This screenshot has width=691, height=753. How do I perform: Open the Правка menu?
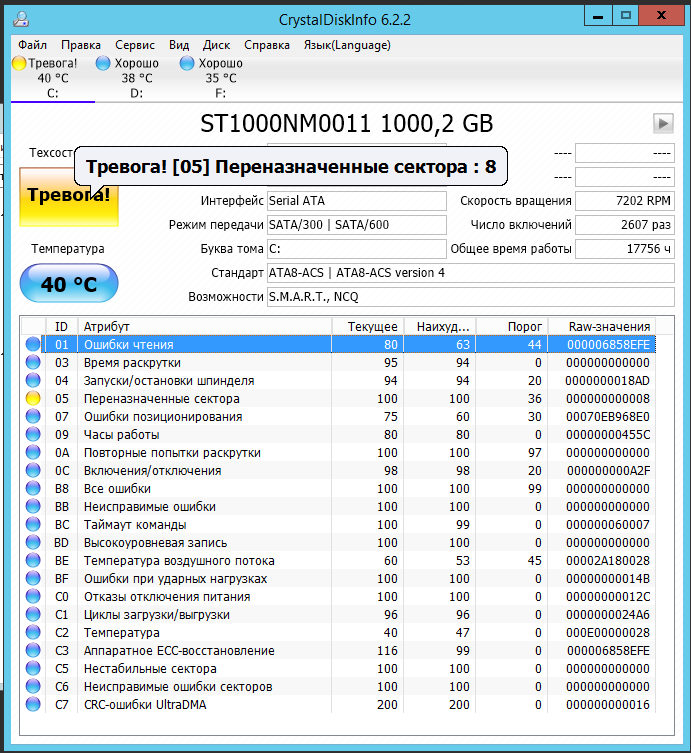(x=81, y=45)
